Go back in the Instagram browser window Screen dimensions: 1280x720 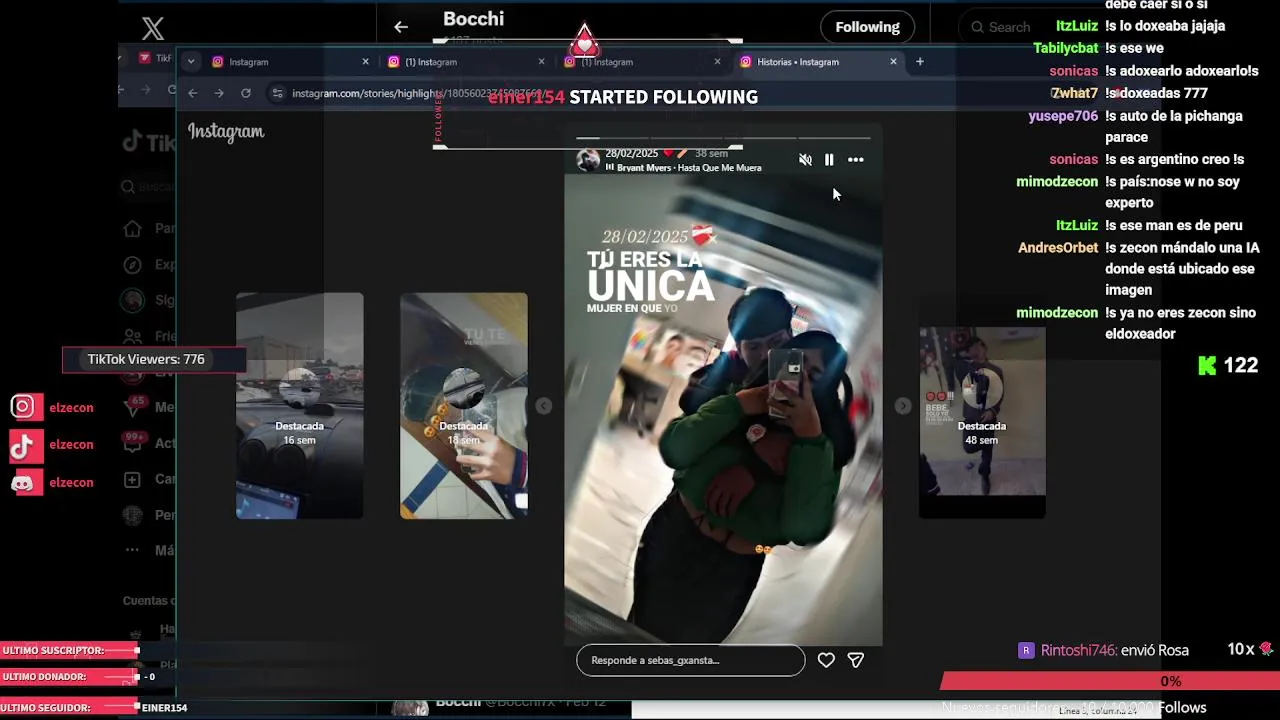(193, 93)
